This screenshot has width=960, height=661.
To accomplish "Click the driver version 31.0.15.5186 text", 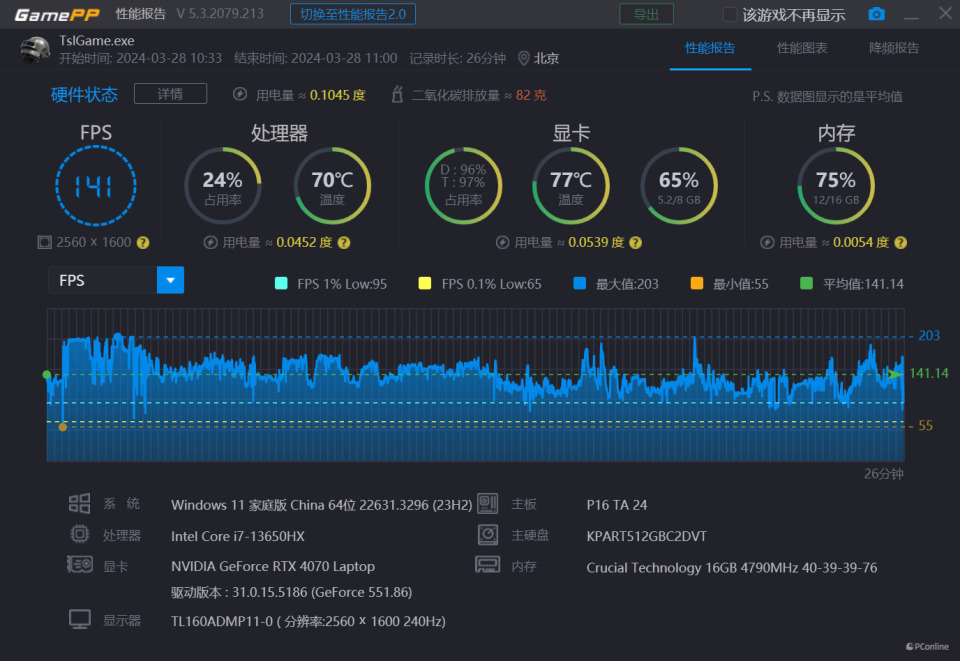I will [x=291, y=592].
